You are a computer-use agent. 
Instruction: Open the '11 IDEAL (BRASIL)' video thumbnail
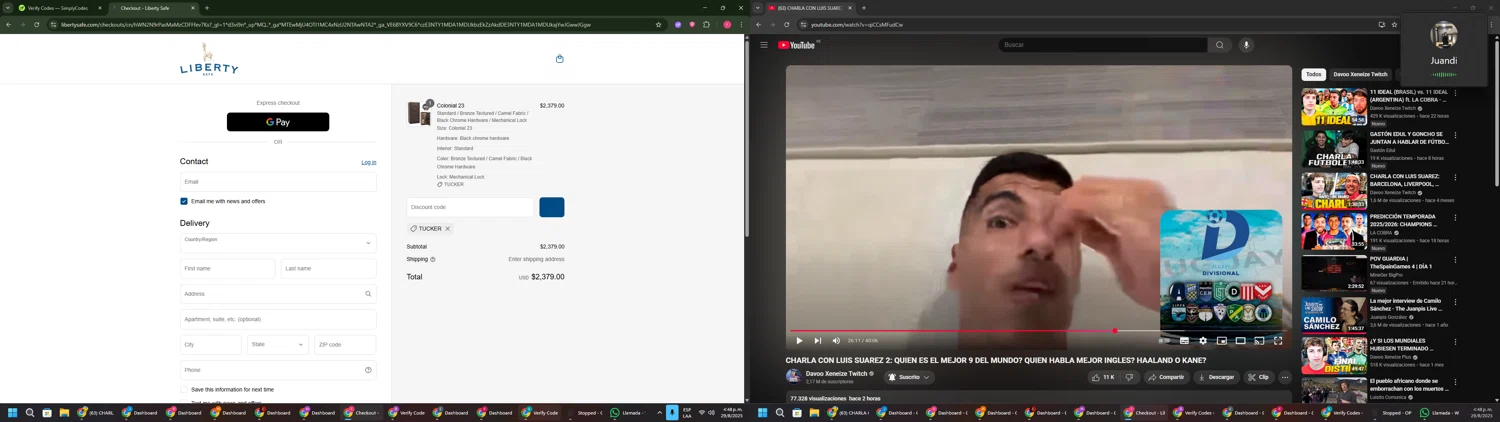click(x=1334, y=107)
